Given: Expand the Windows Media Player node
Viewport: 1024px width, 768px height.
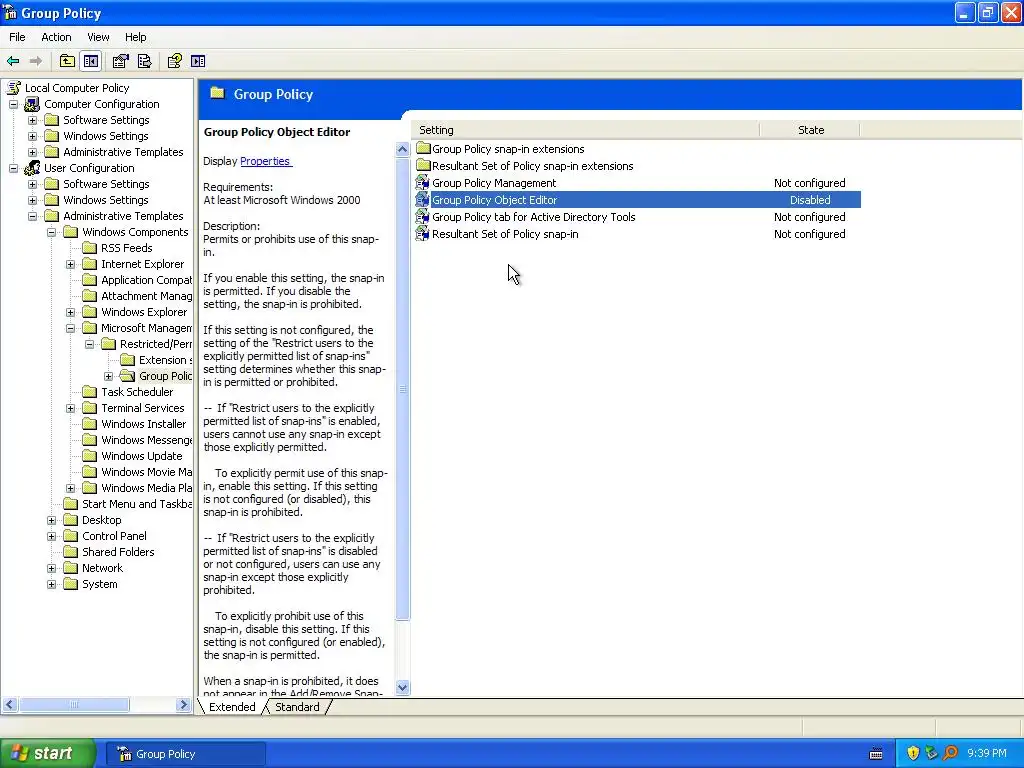Looking at the screenshot, I should (71, 488).
